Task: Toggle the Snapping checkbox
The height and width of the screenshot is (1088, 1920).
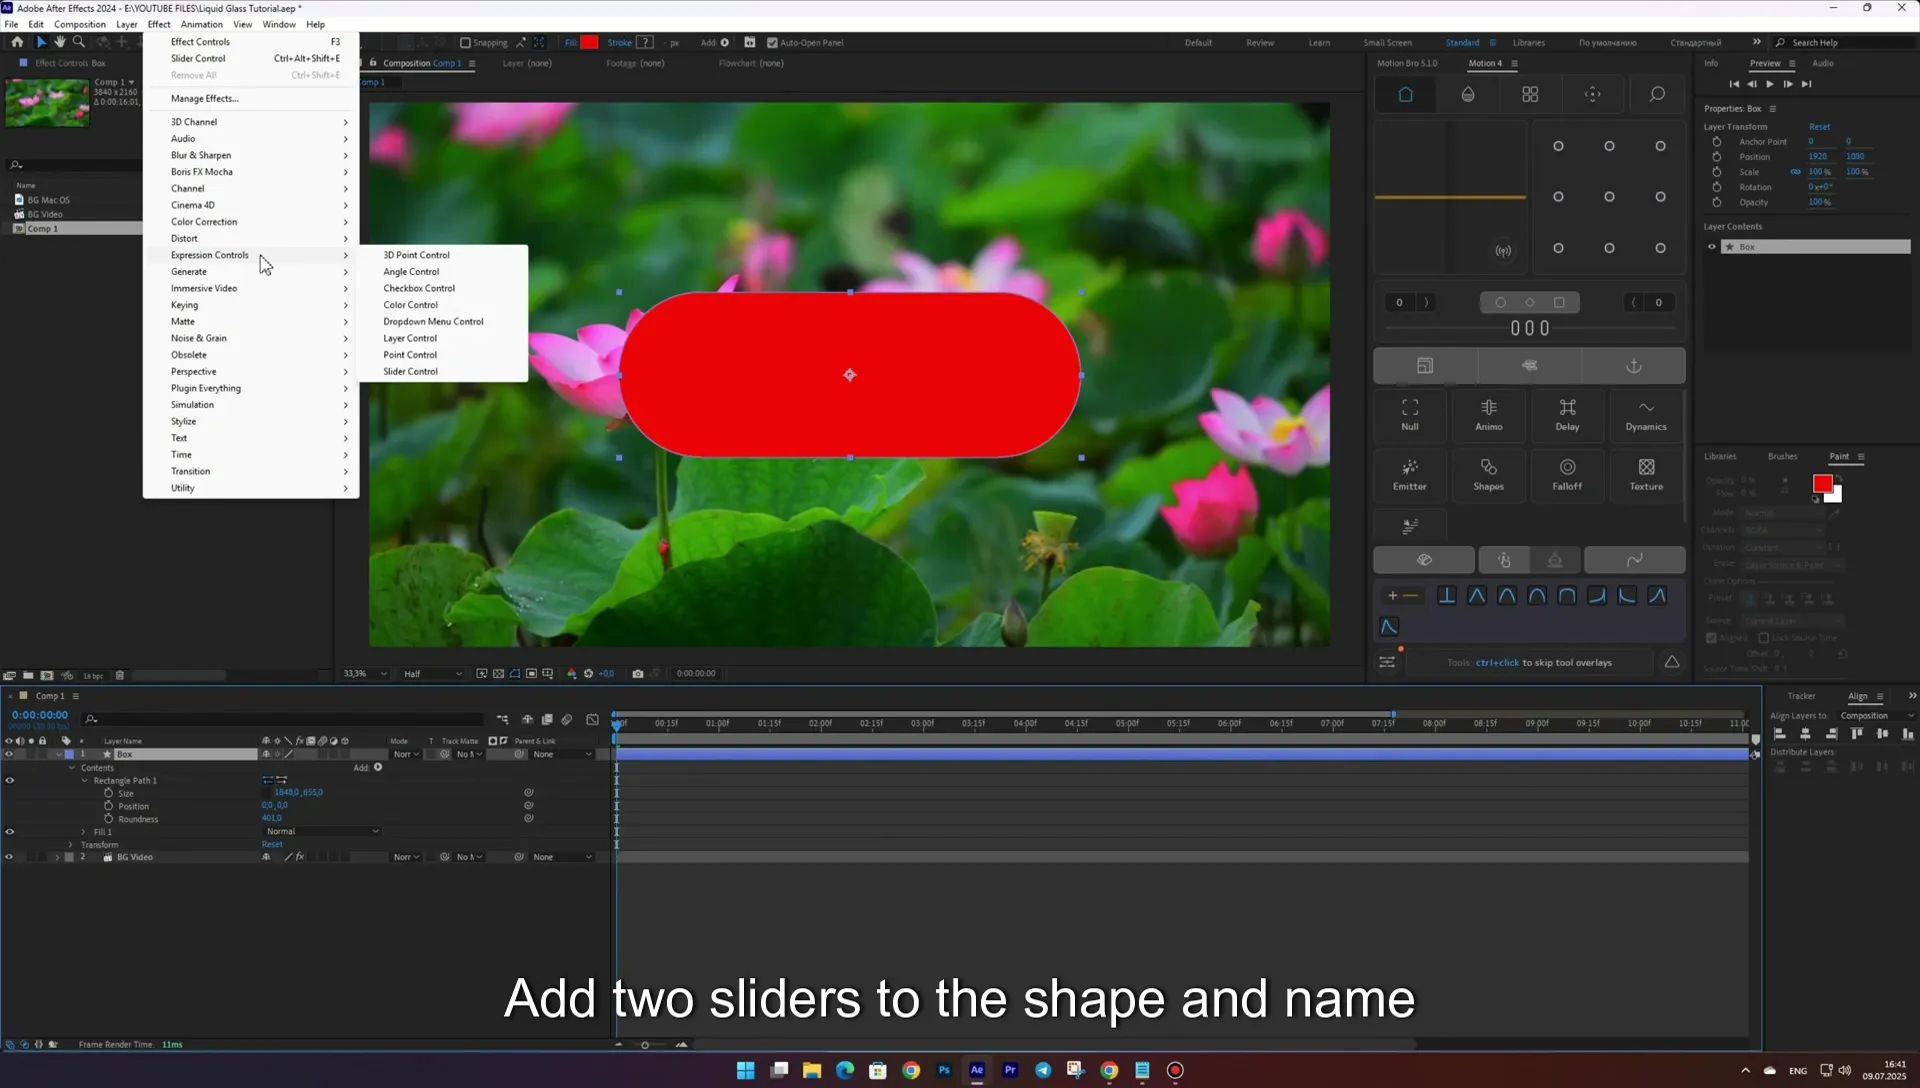Action: [465, 43]
